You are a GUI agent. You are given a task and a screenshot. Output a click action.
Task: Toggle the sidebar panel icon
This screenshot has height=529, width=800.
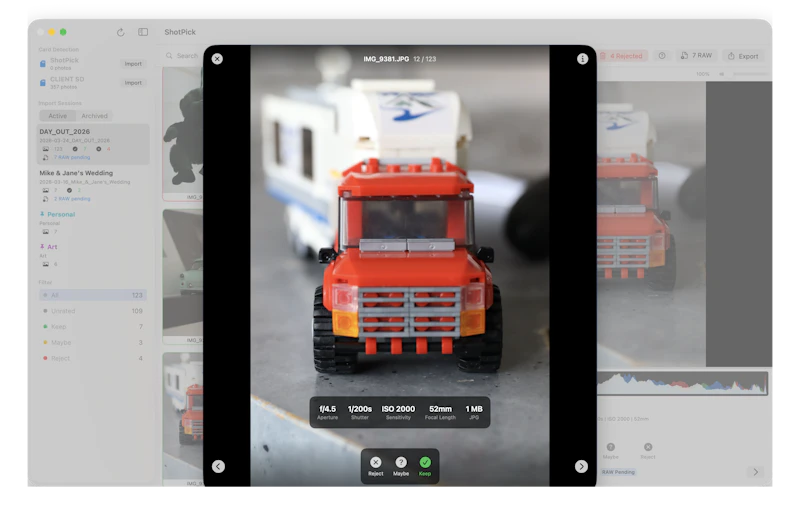click(x=143, y=32)
